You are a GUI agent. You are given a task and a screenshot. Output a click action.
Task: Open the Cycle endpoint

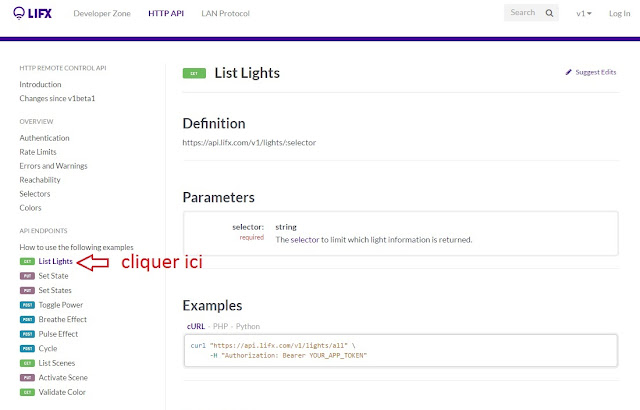(x=48, y=349)
